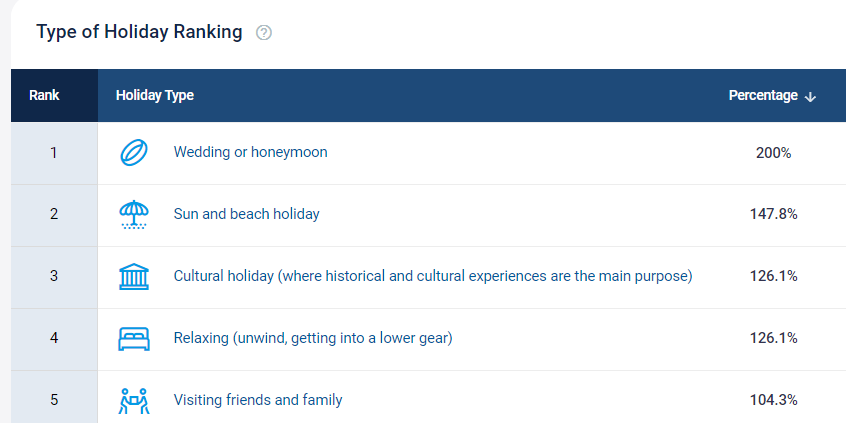Click the museum building icon
The image size is (846, 423).
tap(134, 276)
